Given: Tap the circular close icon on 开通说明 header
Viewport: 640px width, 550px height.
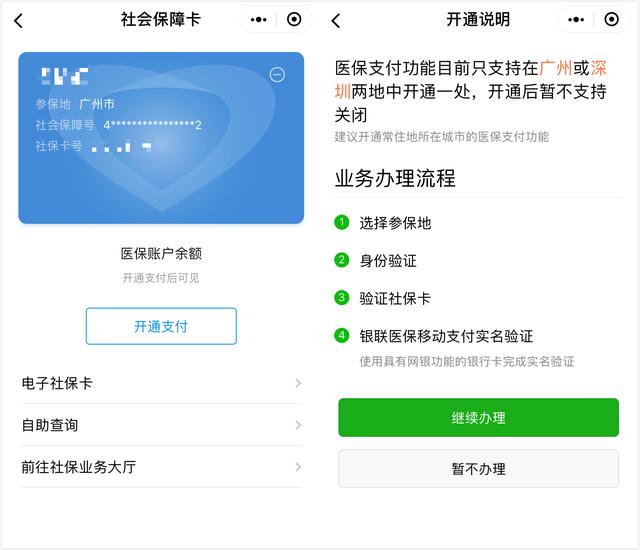Looking at the screenshot, I should 611,19.
